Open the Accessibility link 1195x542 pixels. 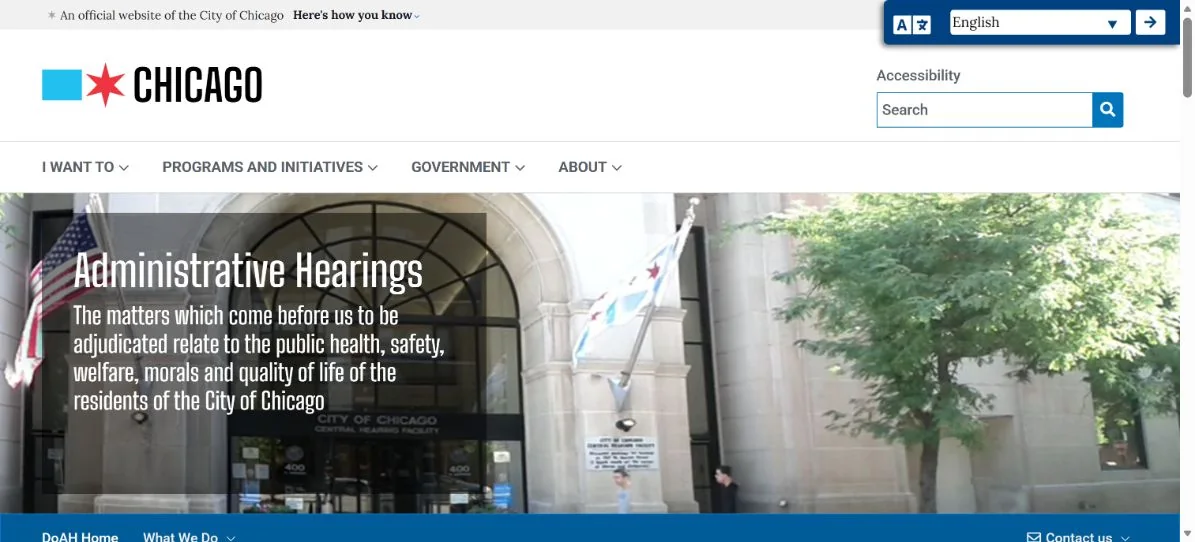tap(918, 75)
